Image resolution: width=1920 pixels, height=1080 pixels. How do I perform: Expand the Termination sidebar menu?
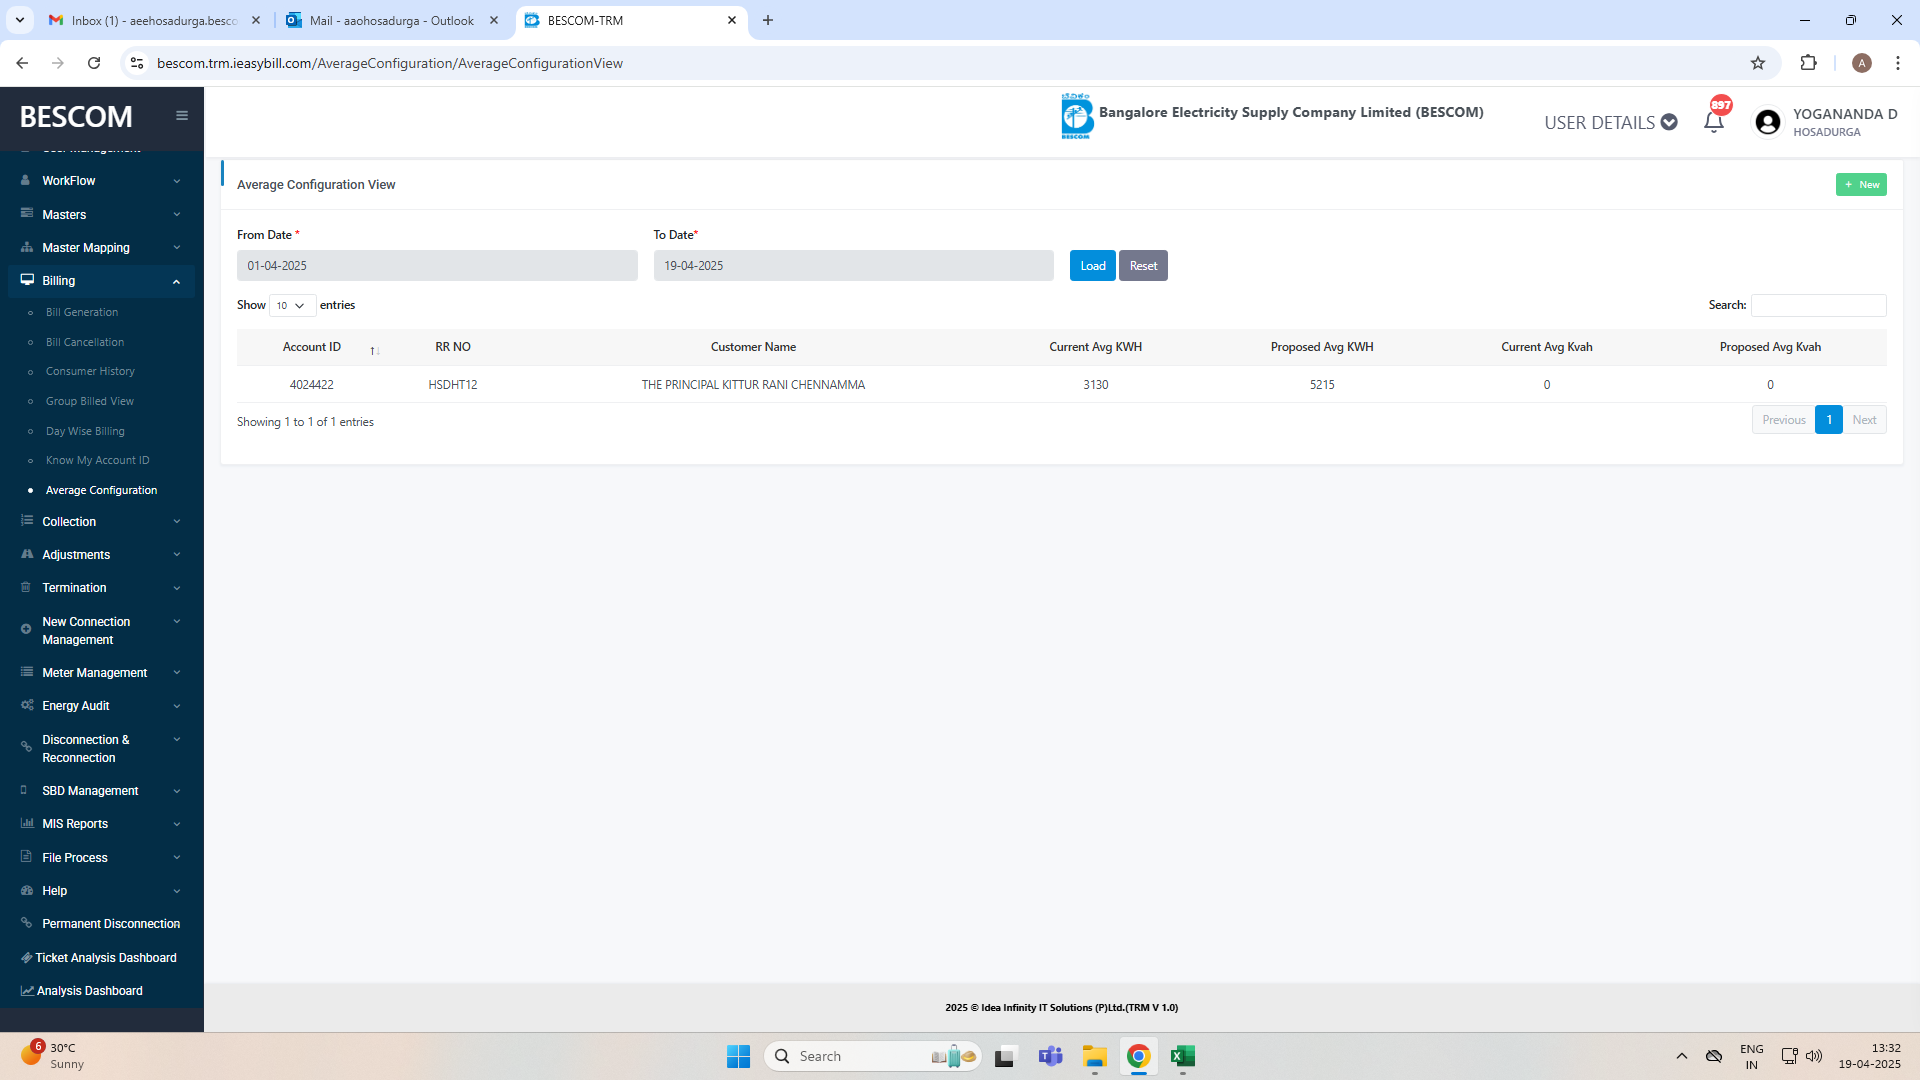(x=100, y=588)
